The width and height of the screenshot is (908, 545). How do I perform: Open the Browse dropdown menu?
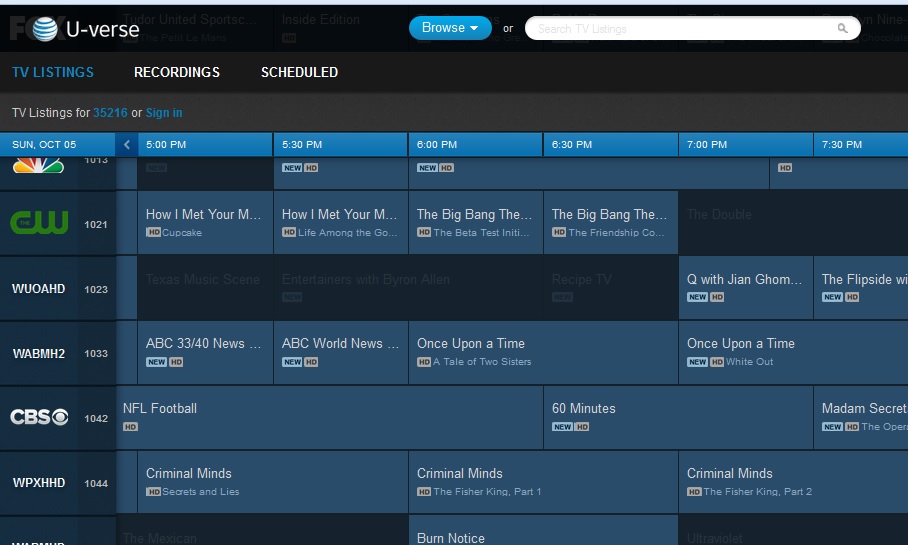pos(450,28)
